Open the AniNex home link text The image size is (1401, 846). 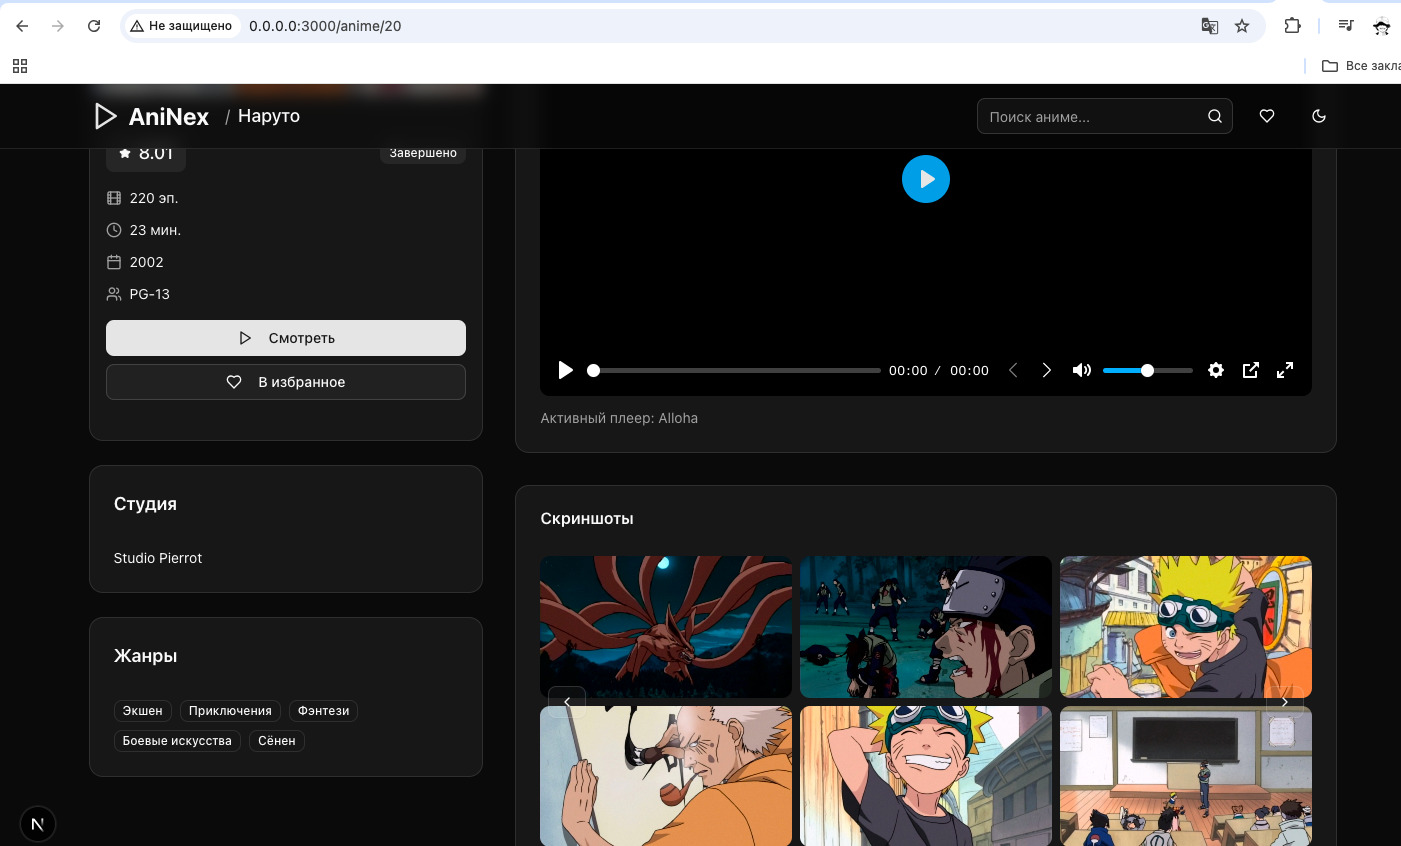coord(169,117)
